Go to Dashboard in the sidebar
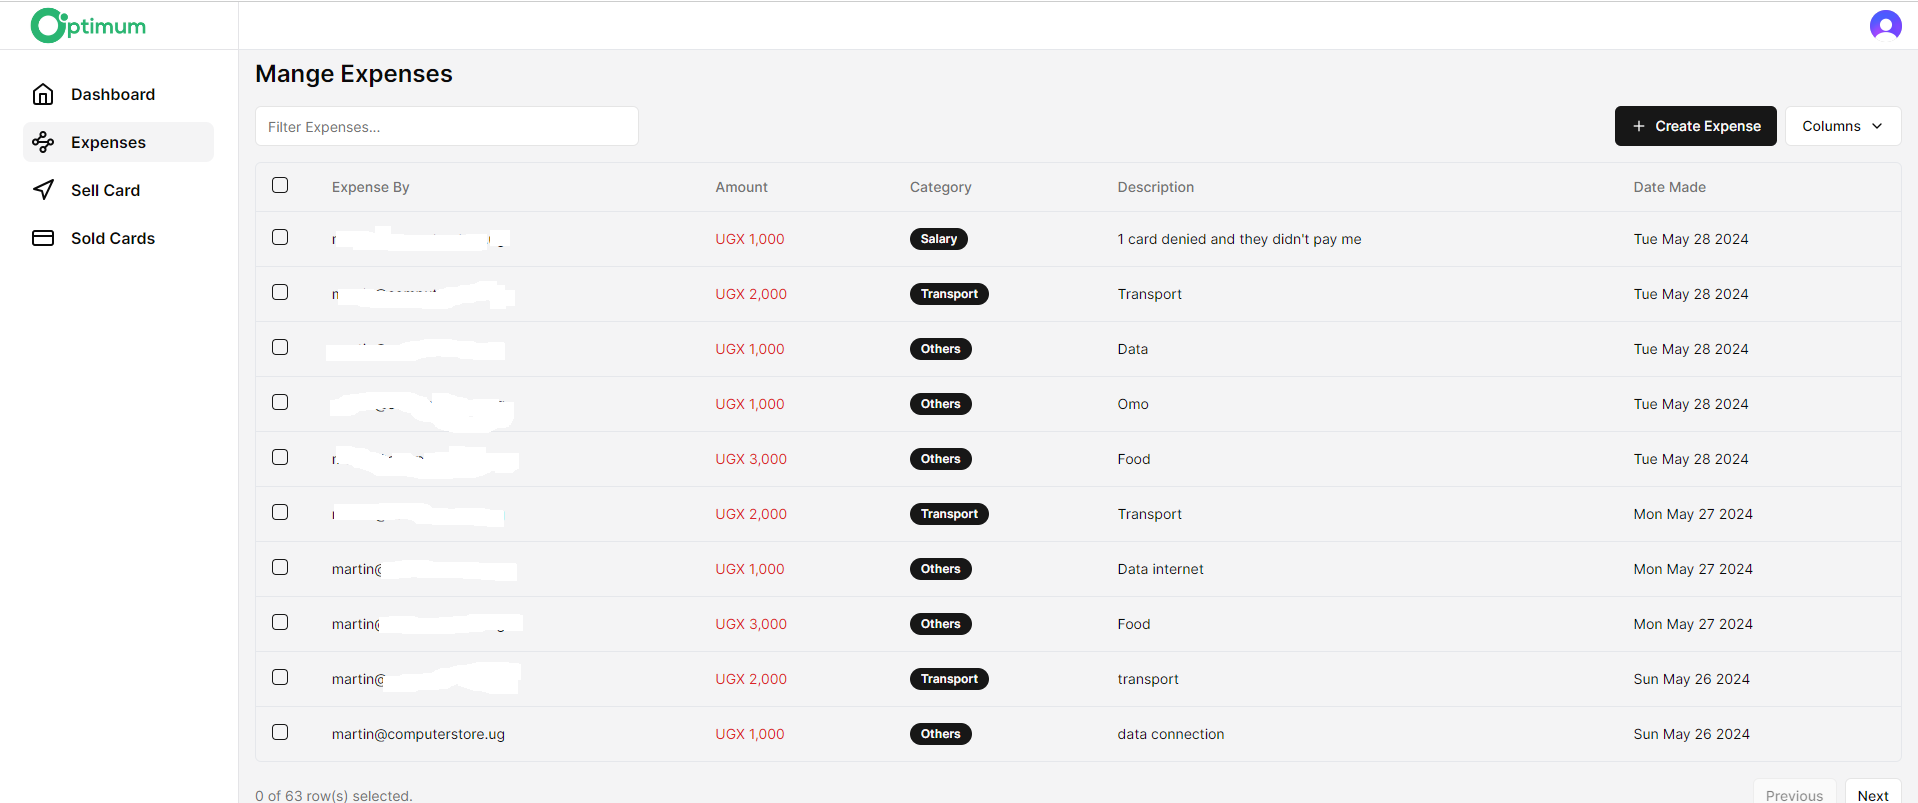 tap(113, 94)
